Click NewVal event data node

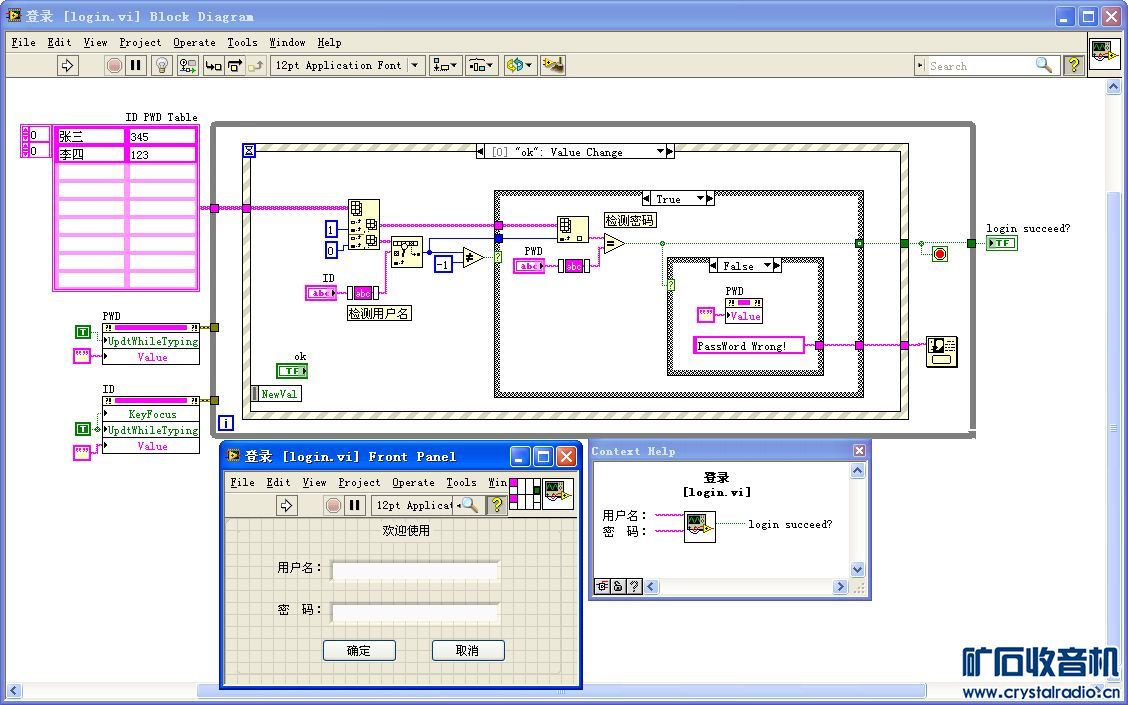(x=277, y=394)
